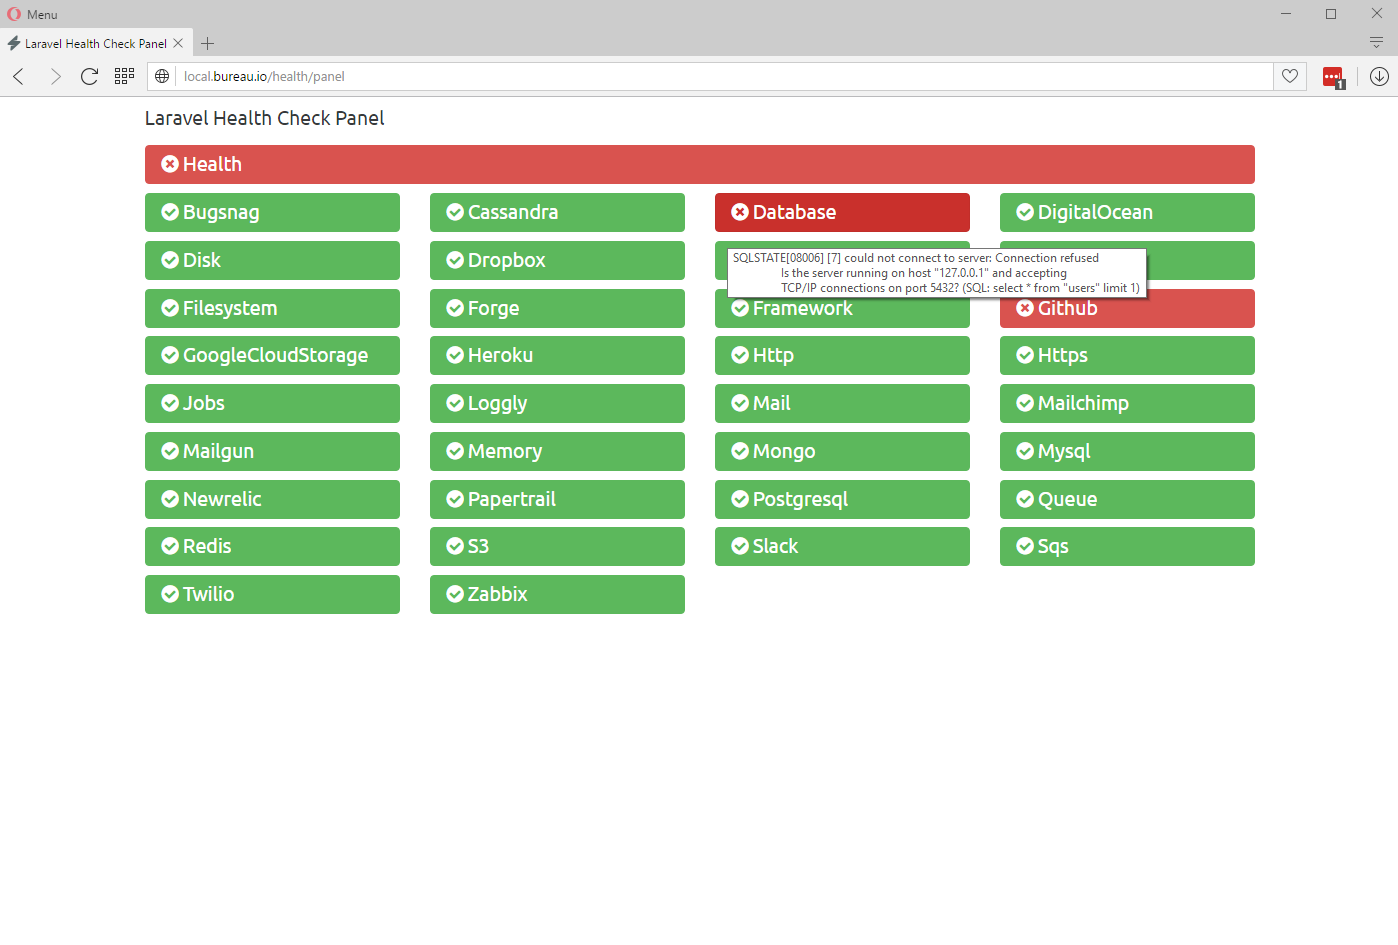Click the Mail check button

842,403
